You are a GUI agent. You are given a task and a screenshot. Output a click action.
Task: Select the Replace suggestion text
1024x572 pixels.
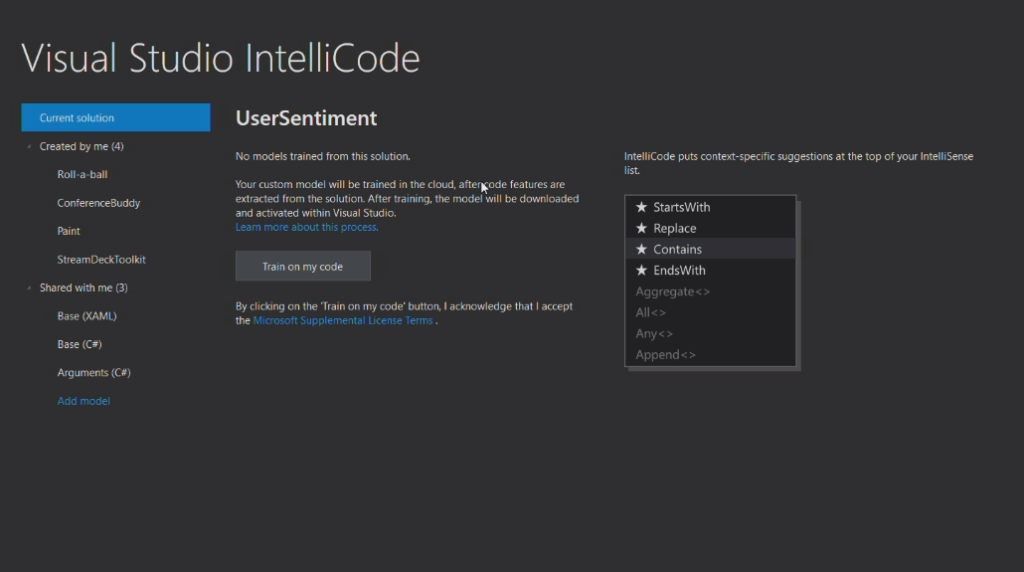tap(675, 229)
